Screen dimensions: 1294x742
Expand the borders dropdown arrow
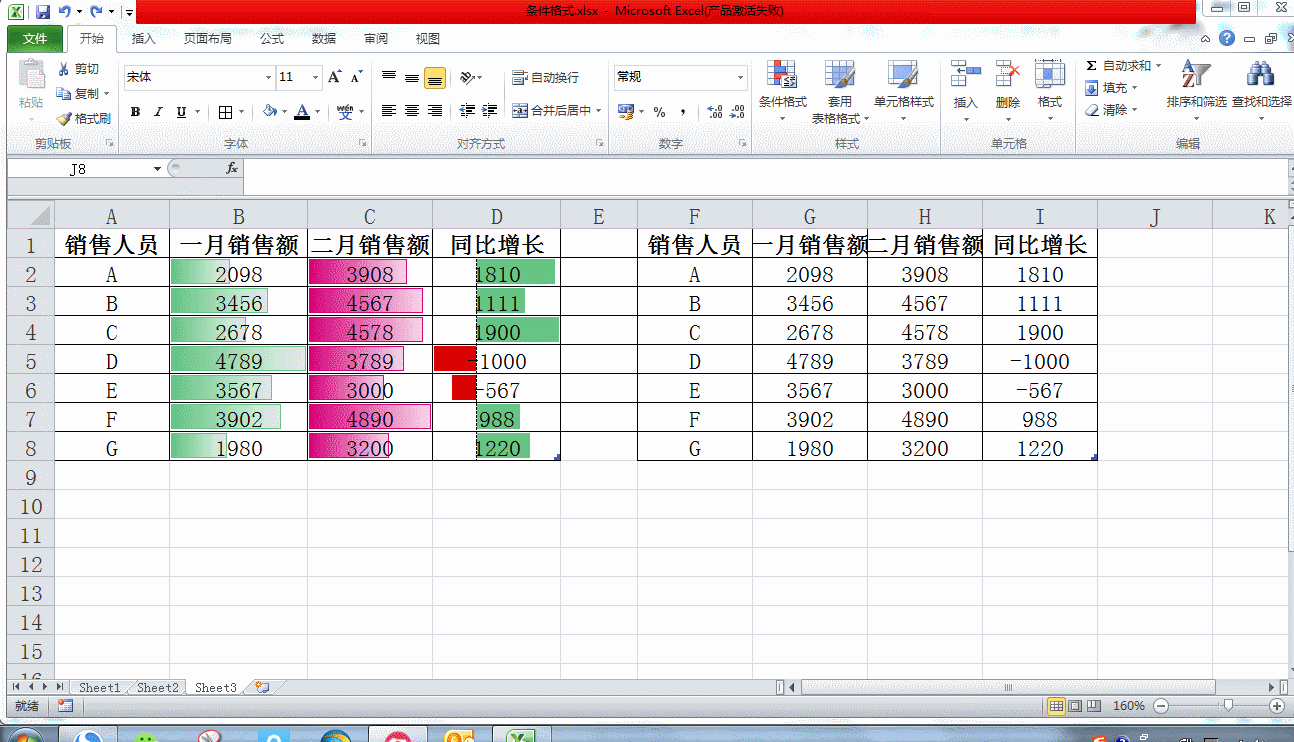tap(241, 112)
